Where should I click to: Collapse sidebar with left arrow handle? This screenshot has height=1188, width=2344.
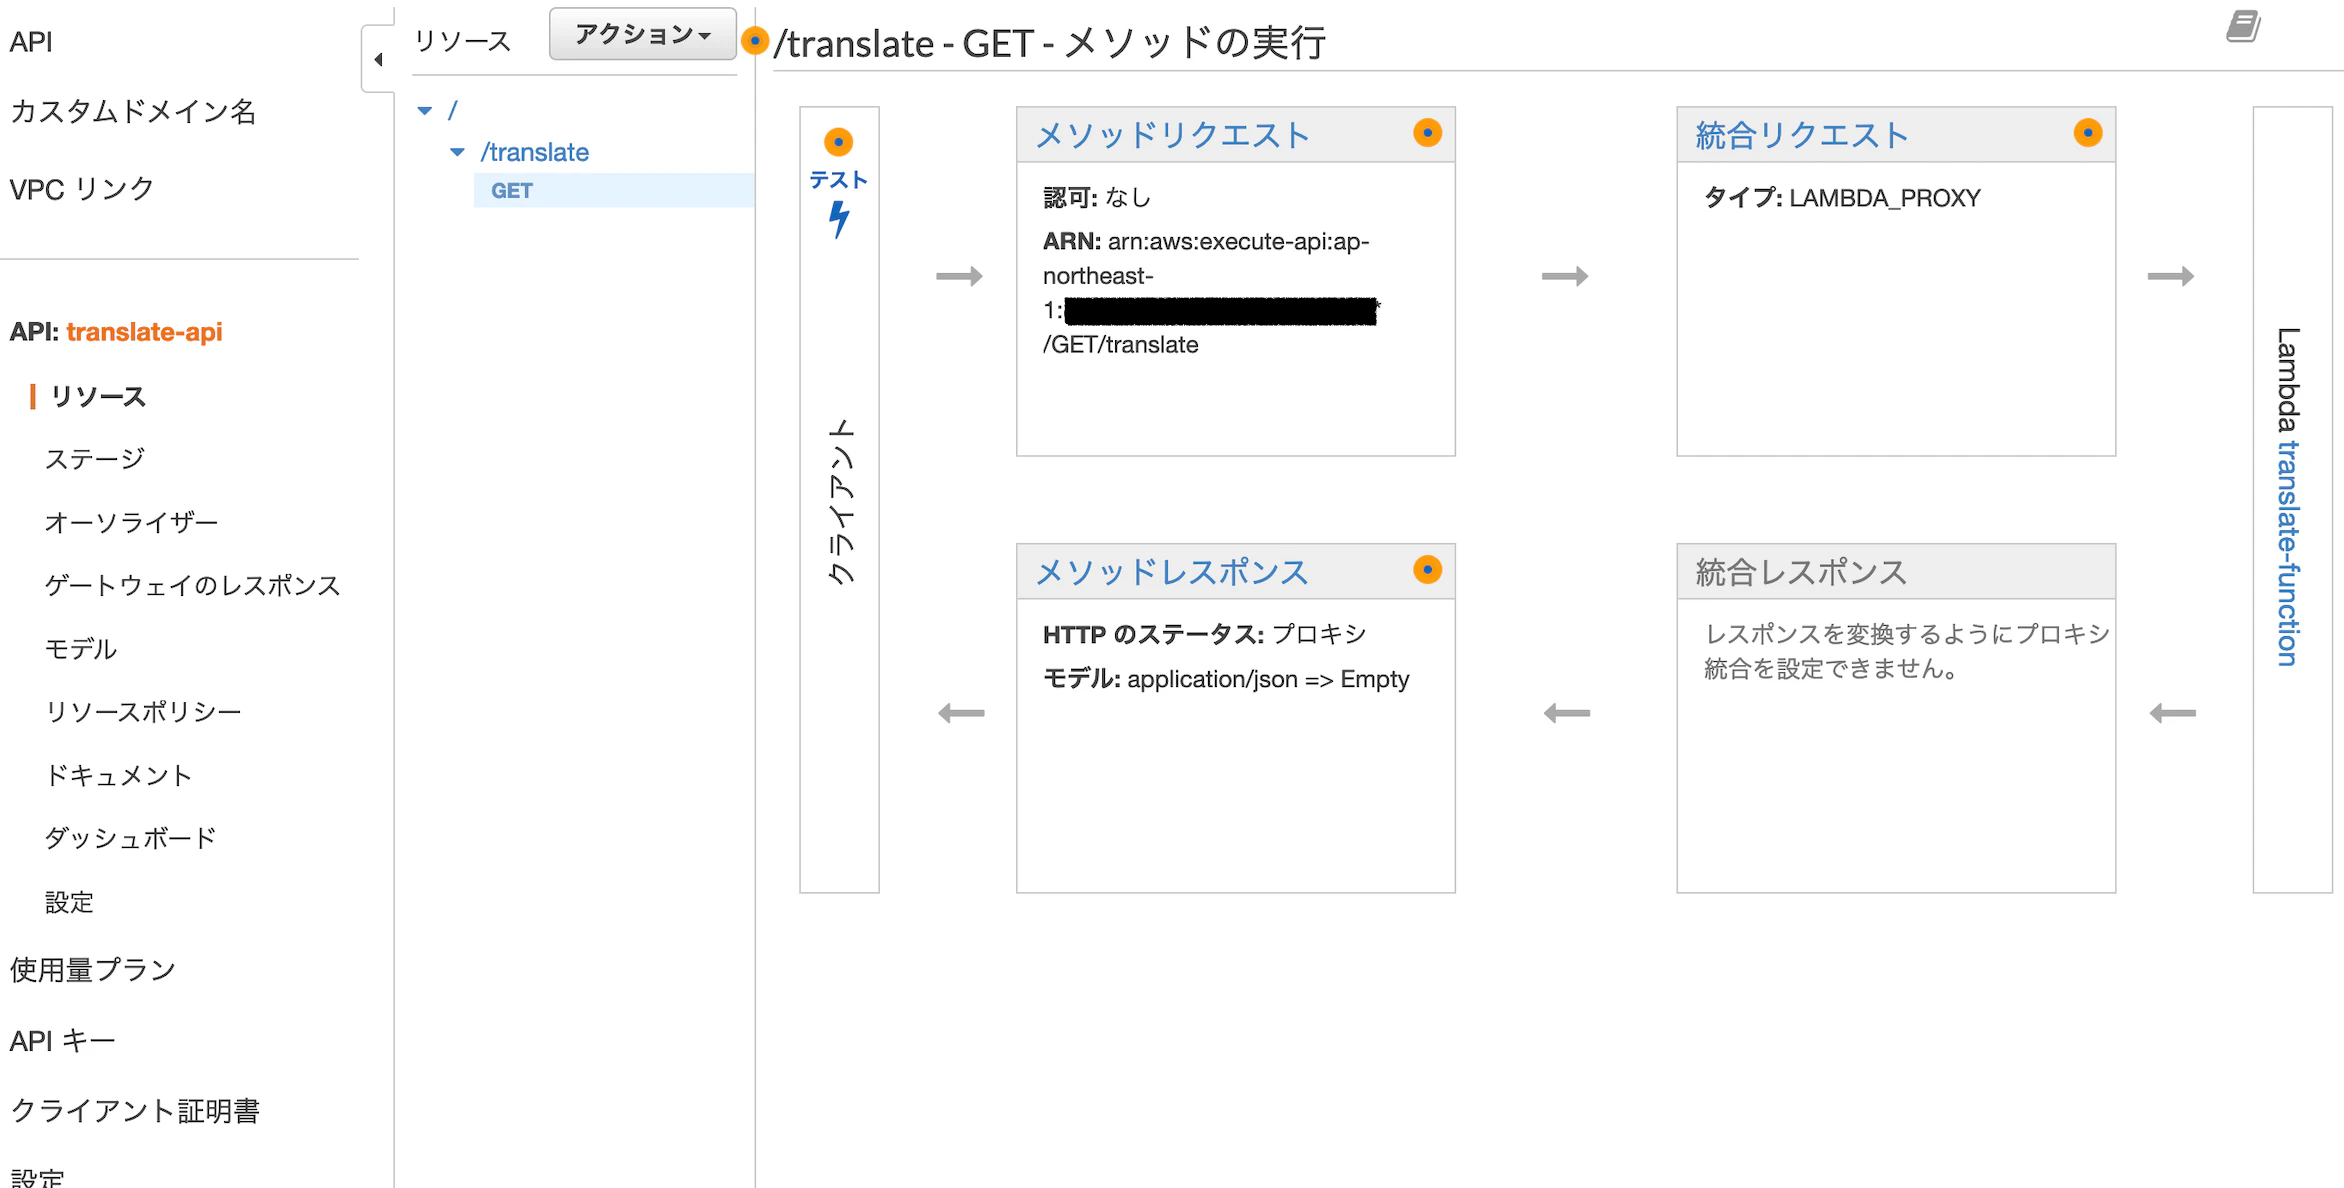click(x=378, y=60)
